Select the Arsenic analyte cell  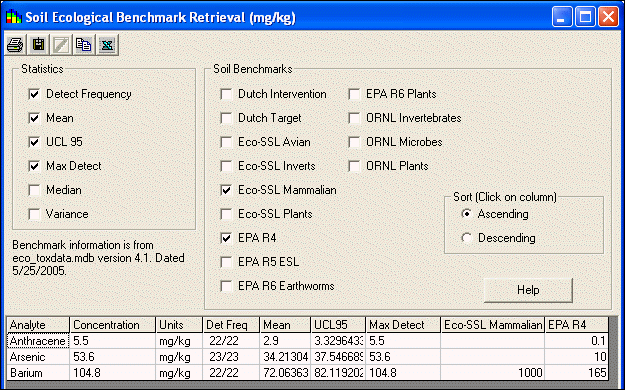pos(38,357)
